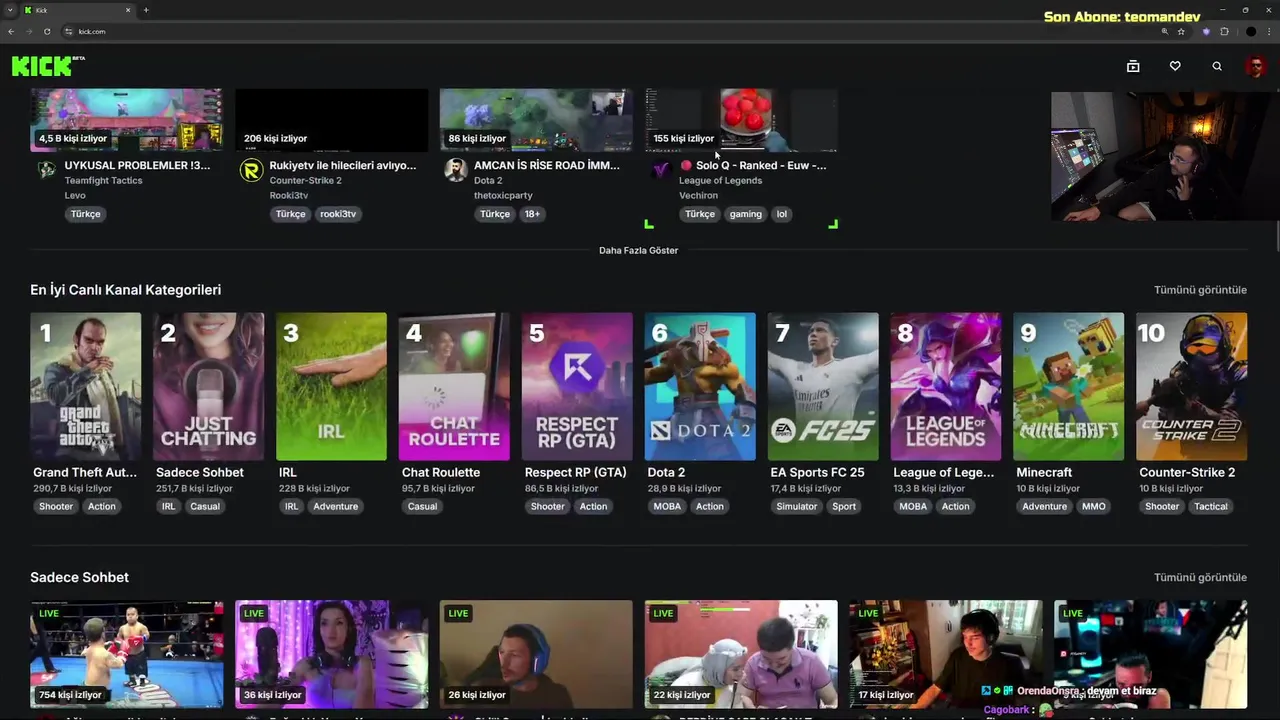Open following heart icon in header
This screenshot has width=1280, height=720.
click(x=1175, y=66)
